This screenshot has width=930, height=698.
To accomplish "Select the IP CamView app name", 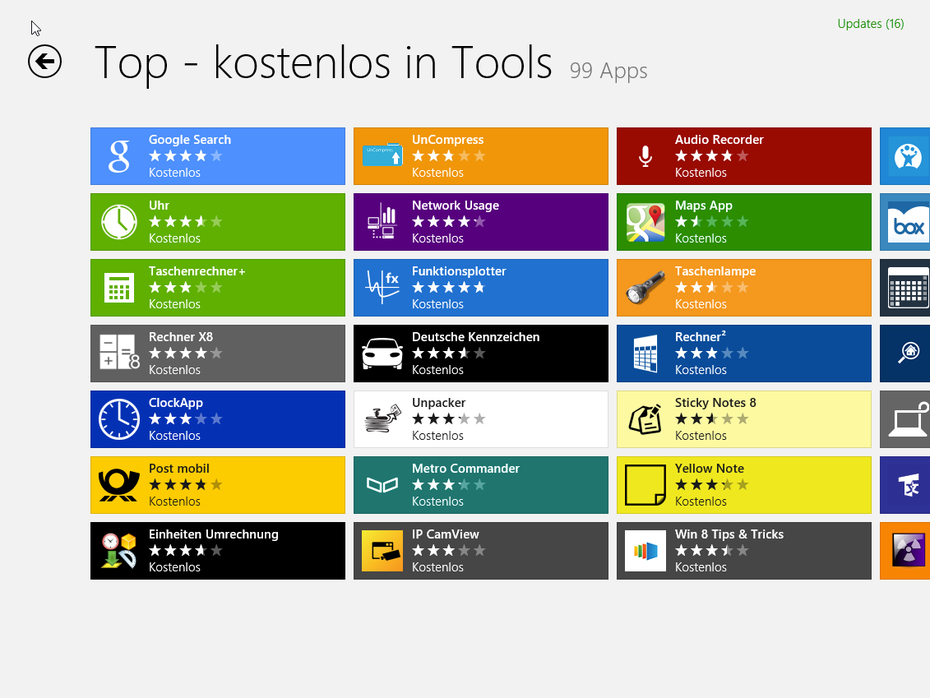I will tap(445, 534).
